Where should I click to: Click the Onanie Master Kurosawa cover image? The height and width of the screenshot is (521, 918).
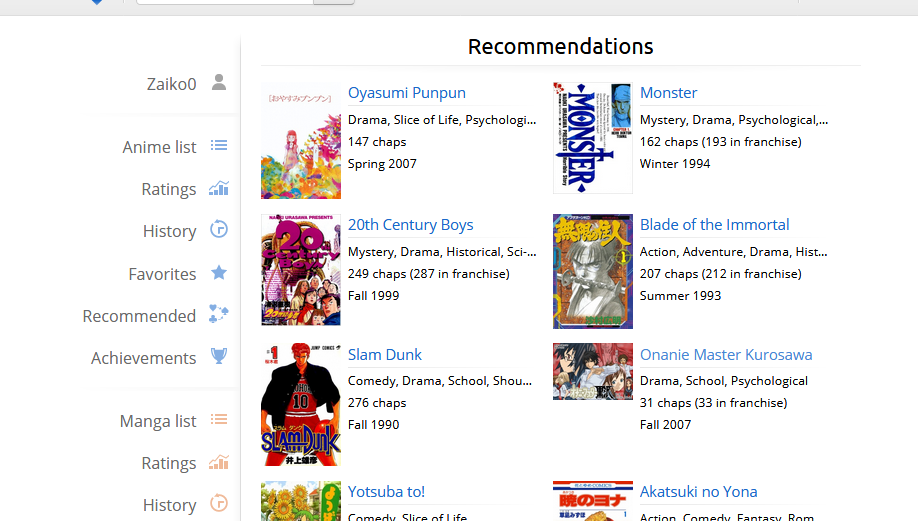tap(593, 372)
